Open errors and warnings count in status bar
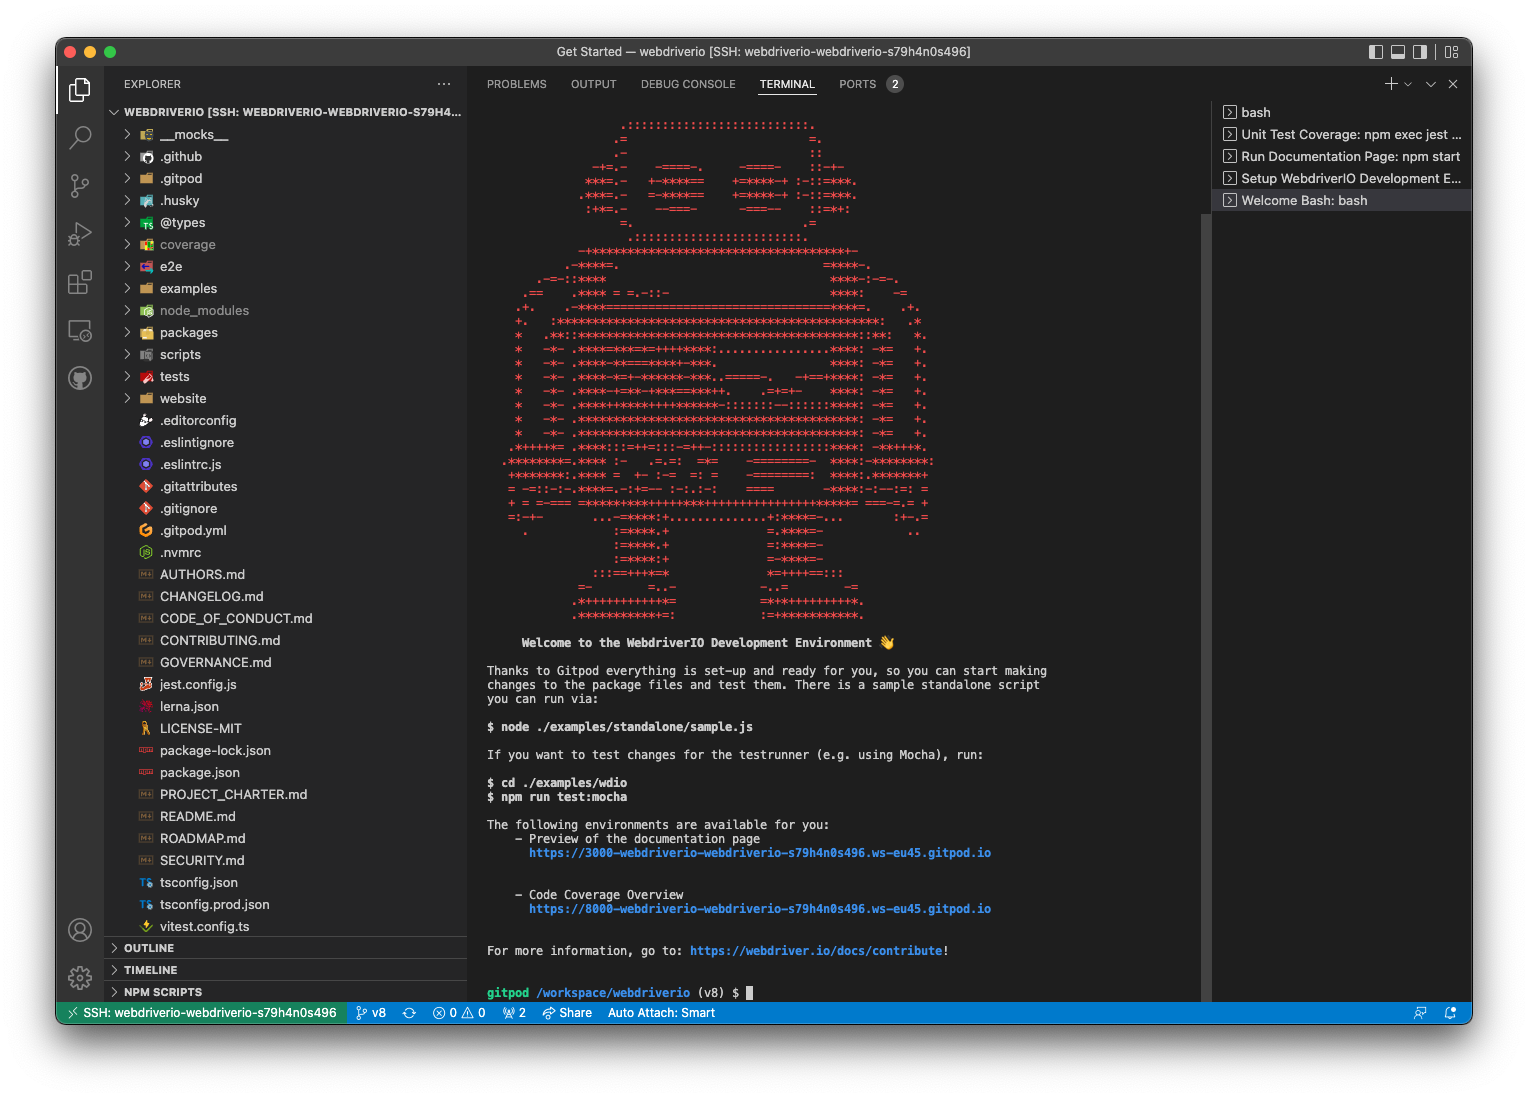 [x=459, y=1013]
